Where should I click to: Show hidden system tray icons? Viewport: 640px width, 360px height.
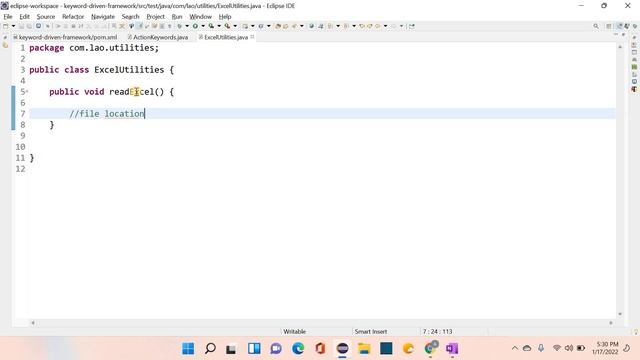pyautogui.click(x=515, y=348)
